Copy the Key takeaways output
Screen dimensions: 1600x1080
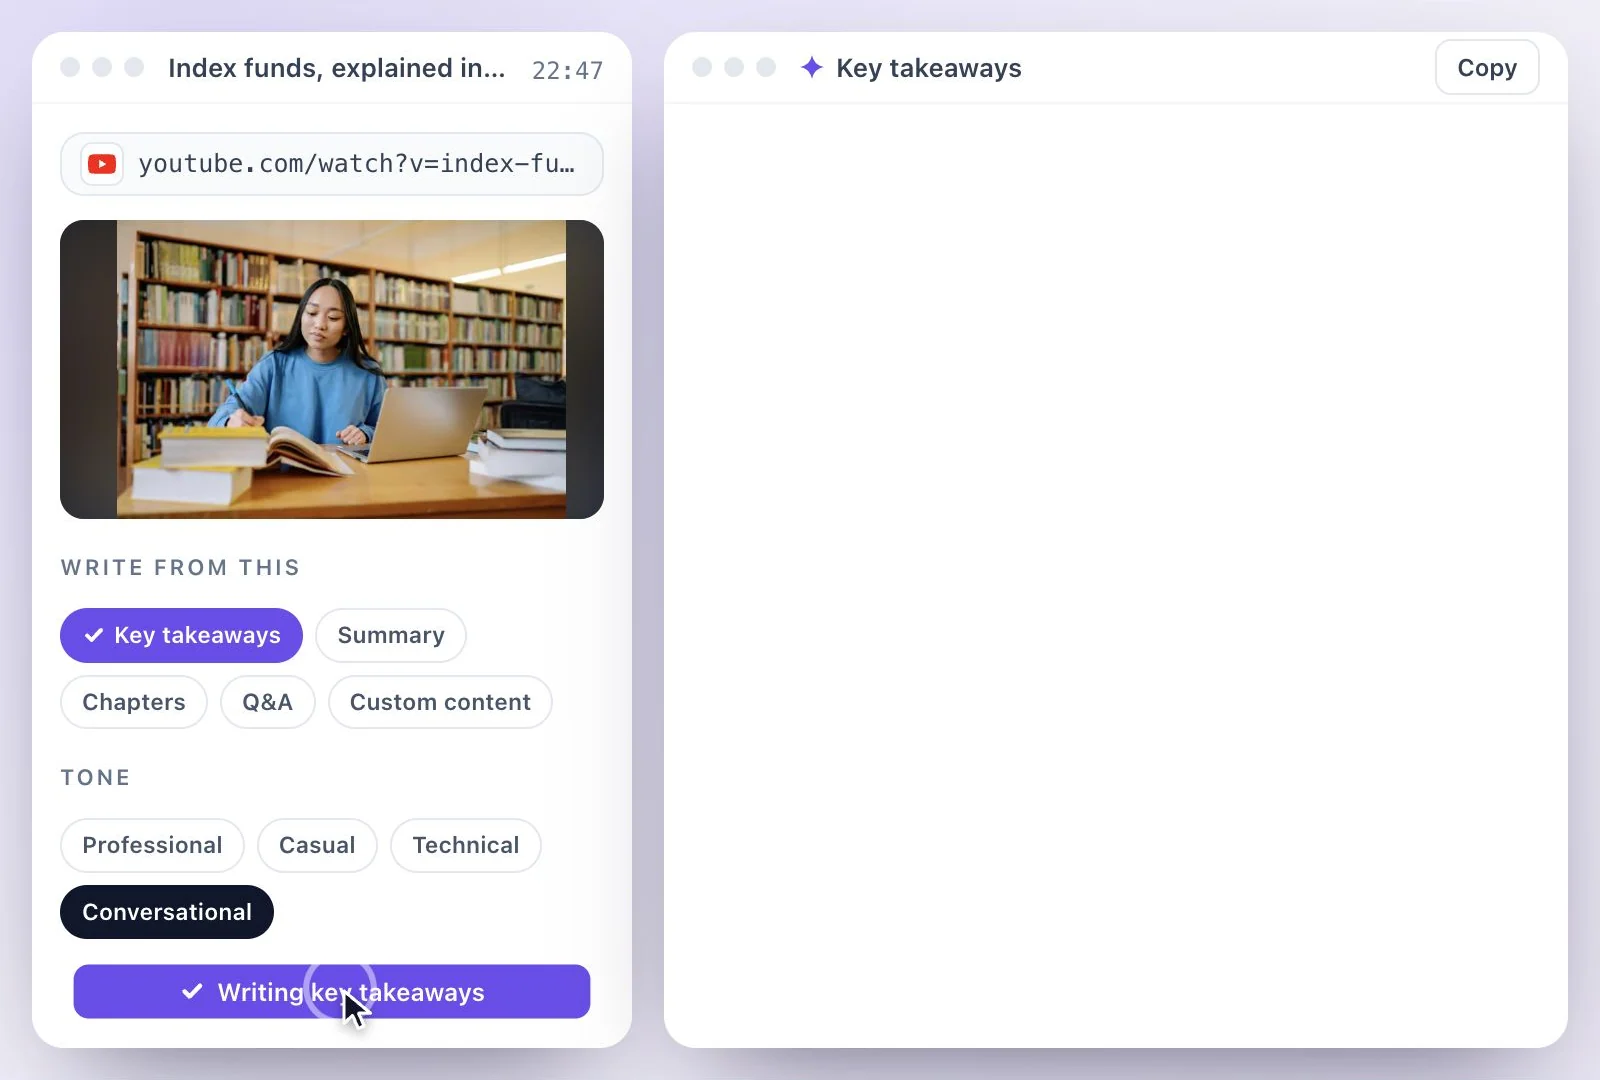(x=1487, y=68)
